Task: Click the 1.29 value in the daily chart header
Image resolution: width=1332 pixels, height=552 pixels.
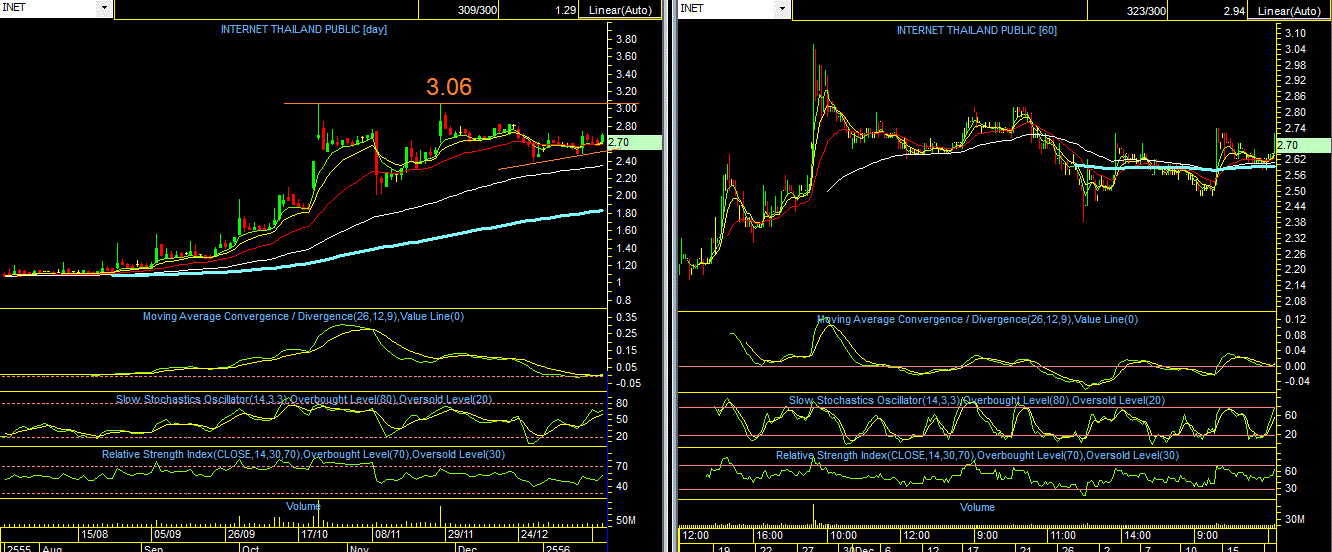Action: pyautogui.click(x=565, y=10)
